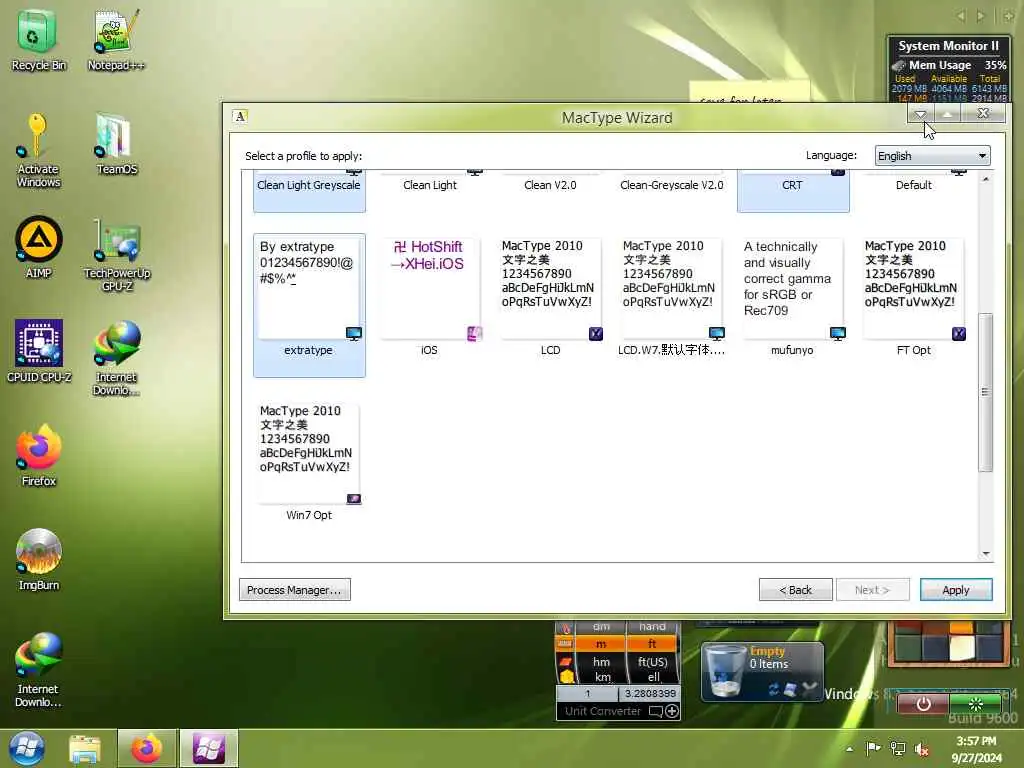
Task: Click the MacType Wizard title icon
Action: tap(240, 116)
